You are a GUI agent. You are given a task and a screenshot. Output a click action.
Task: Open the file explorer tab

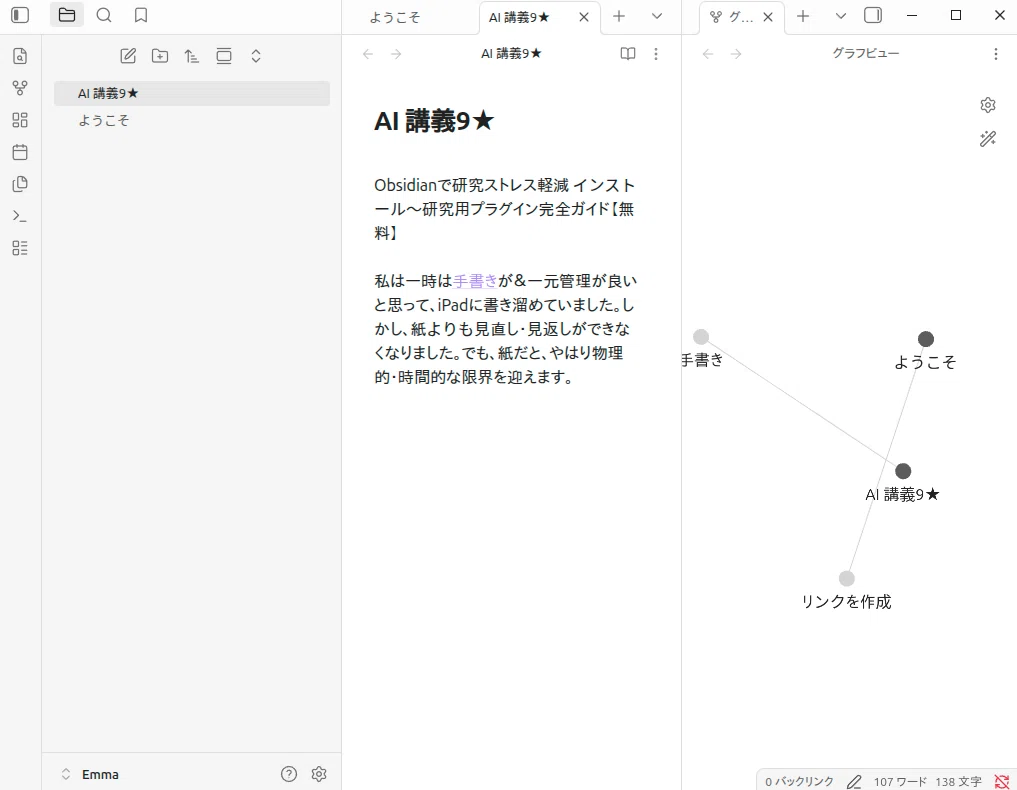(x=67, y=15)
